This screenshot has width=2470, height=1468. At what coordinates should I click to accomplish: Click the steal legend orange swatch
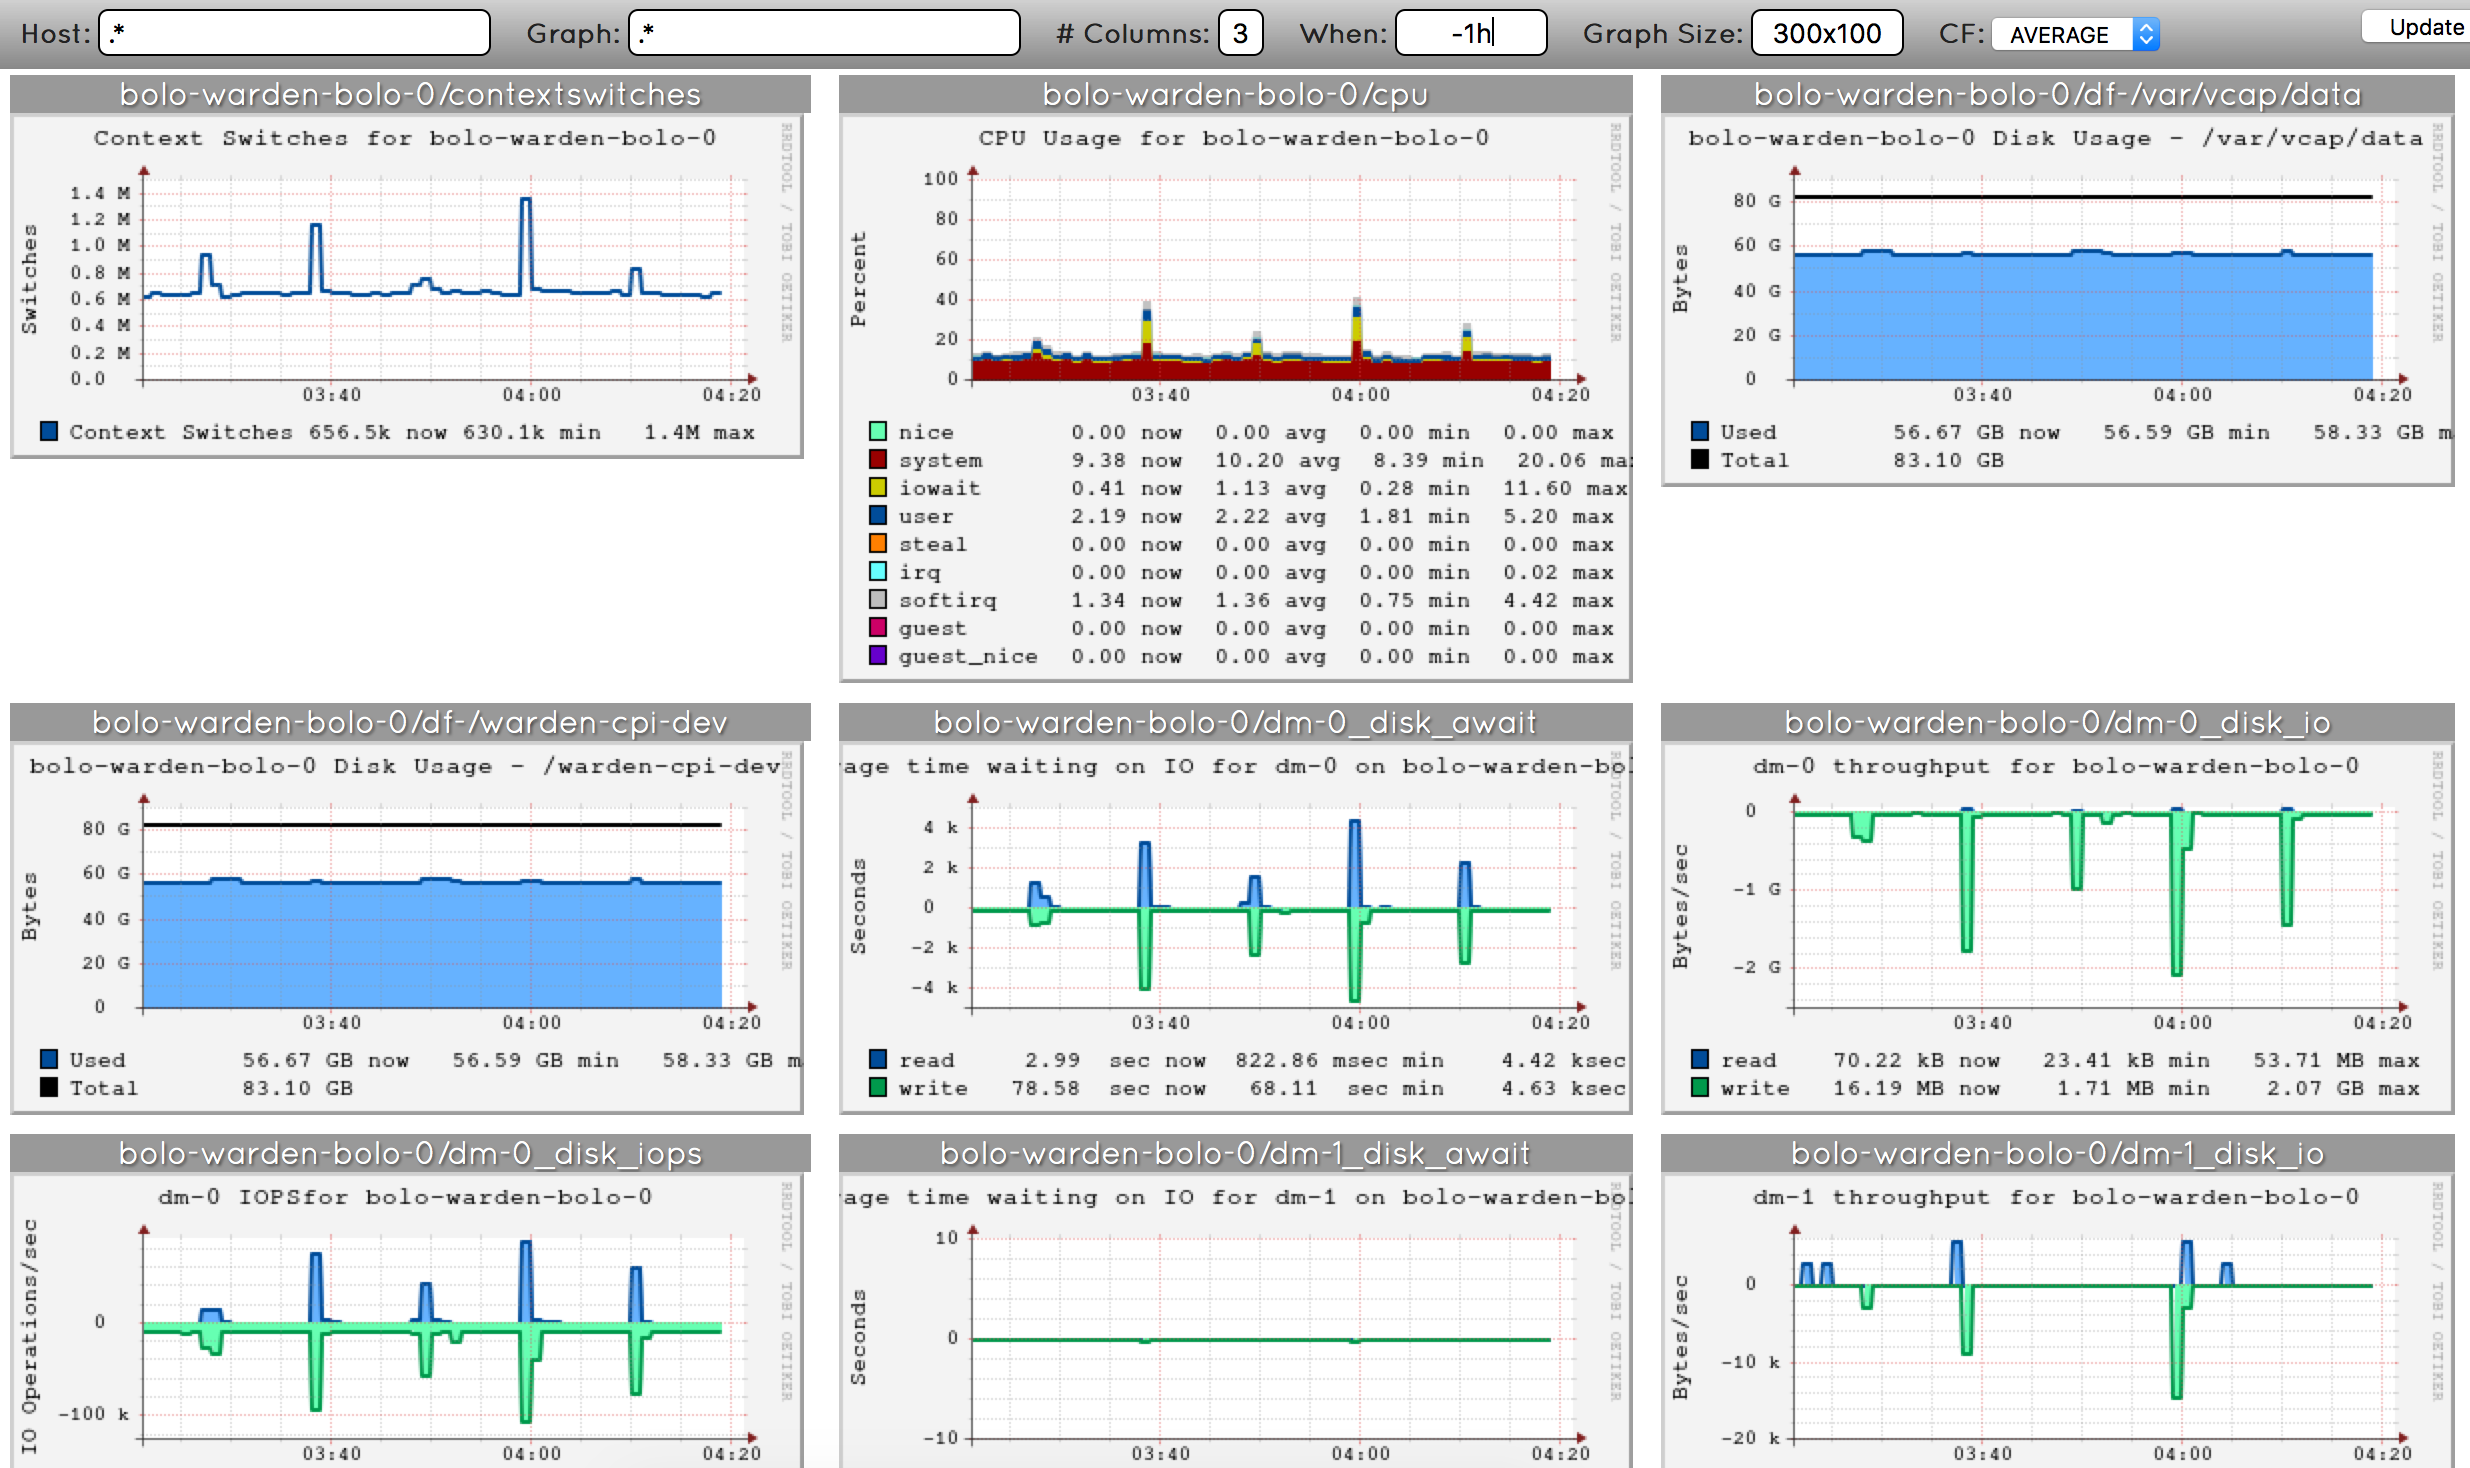click(x=878, y=543)
